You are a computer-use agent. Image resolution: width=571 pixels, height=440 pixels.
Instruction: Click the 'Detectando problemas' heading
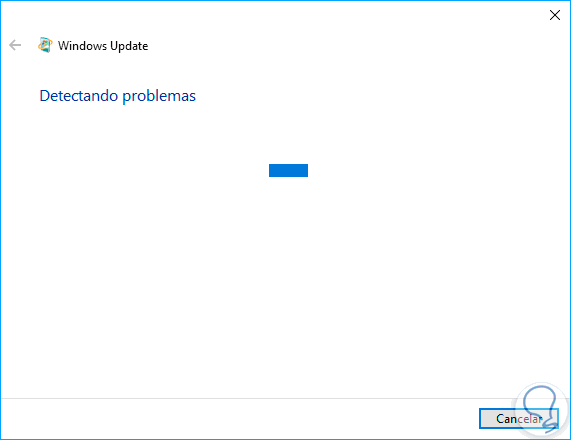click(x=118, y=96)
